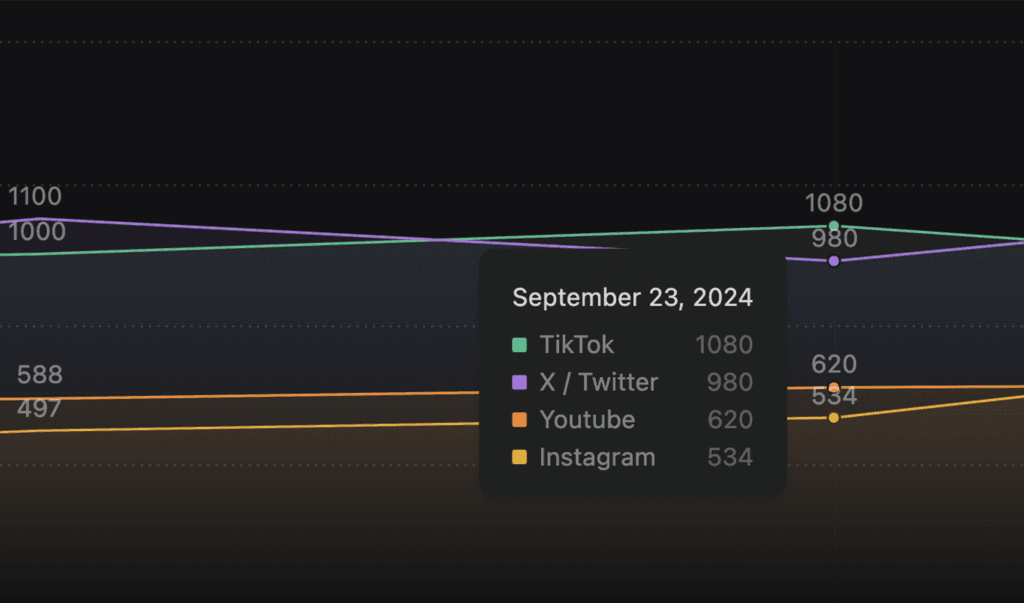This screenshot has height=603, width=1024.
Task: Click the 588 data label on chart
Action: 40,375
